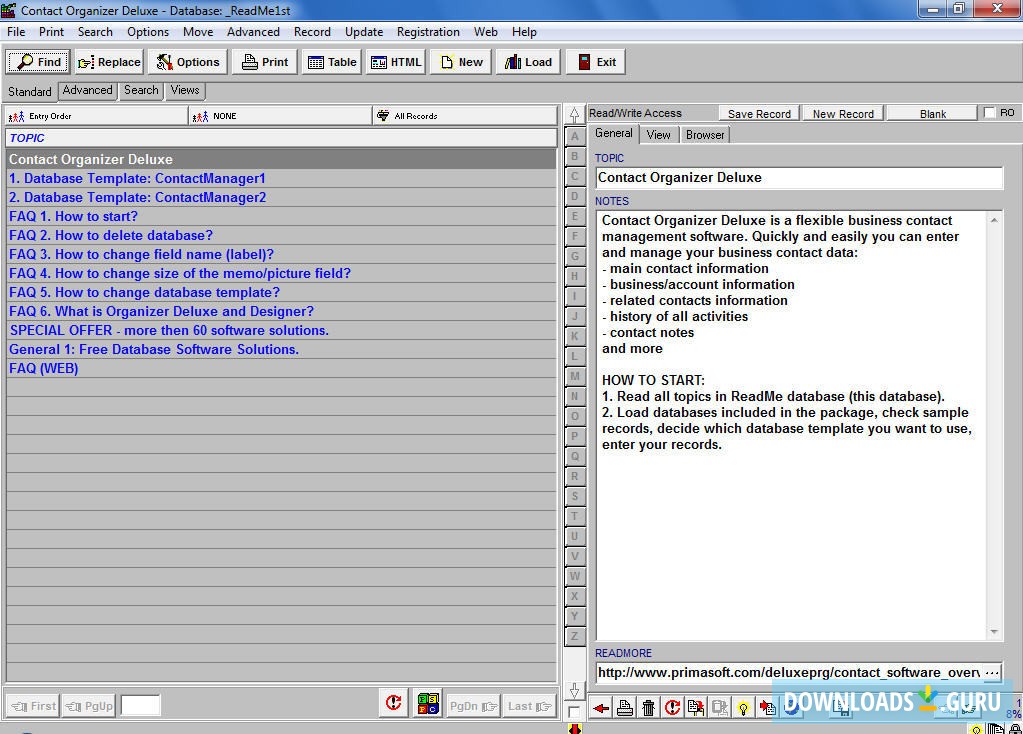Delete the current record using trash icon
This screenshot has height=734, width=1023.
coord(649,707)
